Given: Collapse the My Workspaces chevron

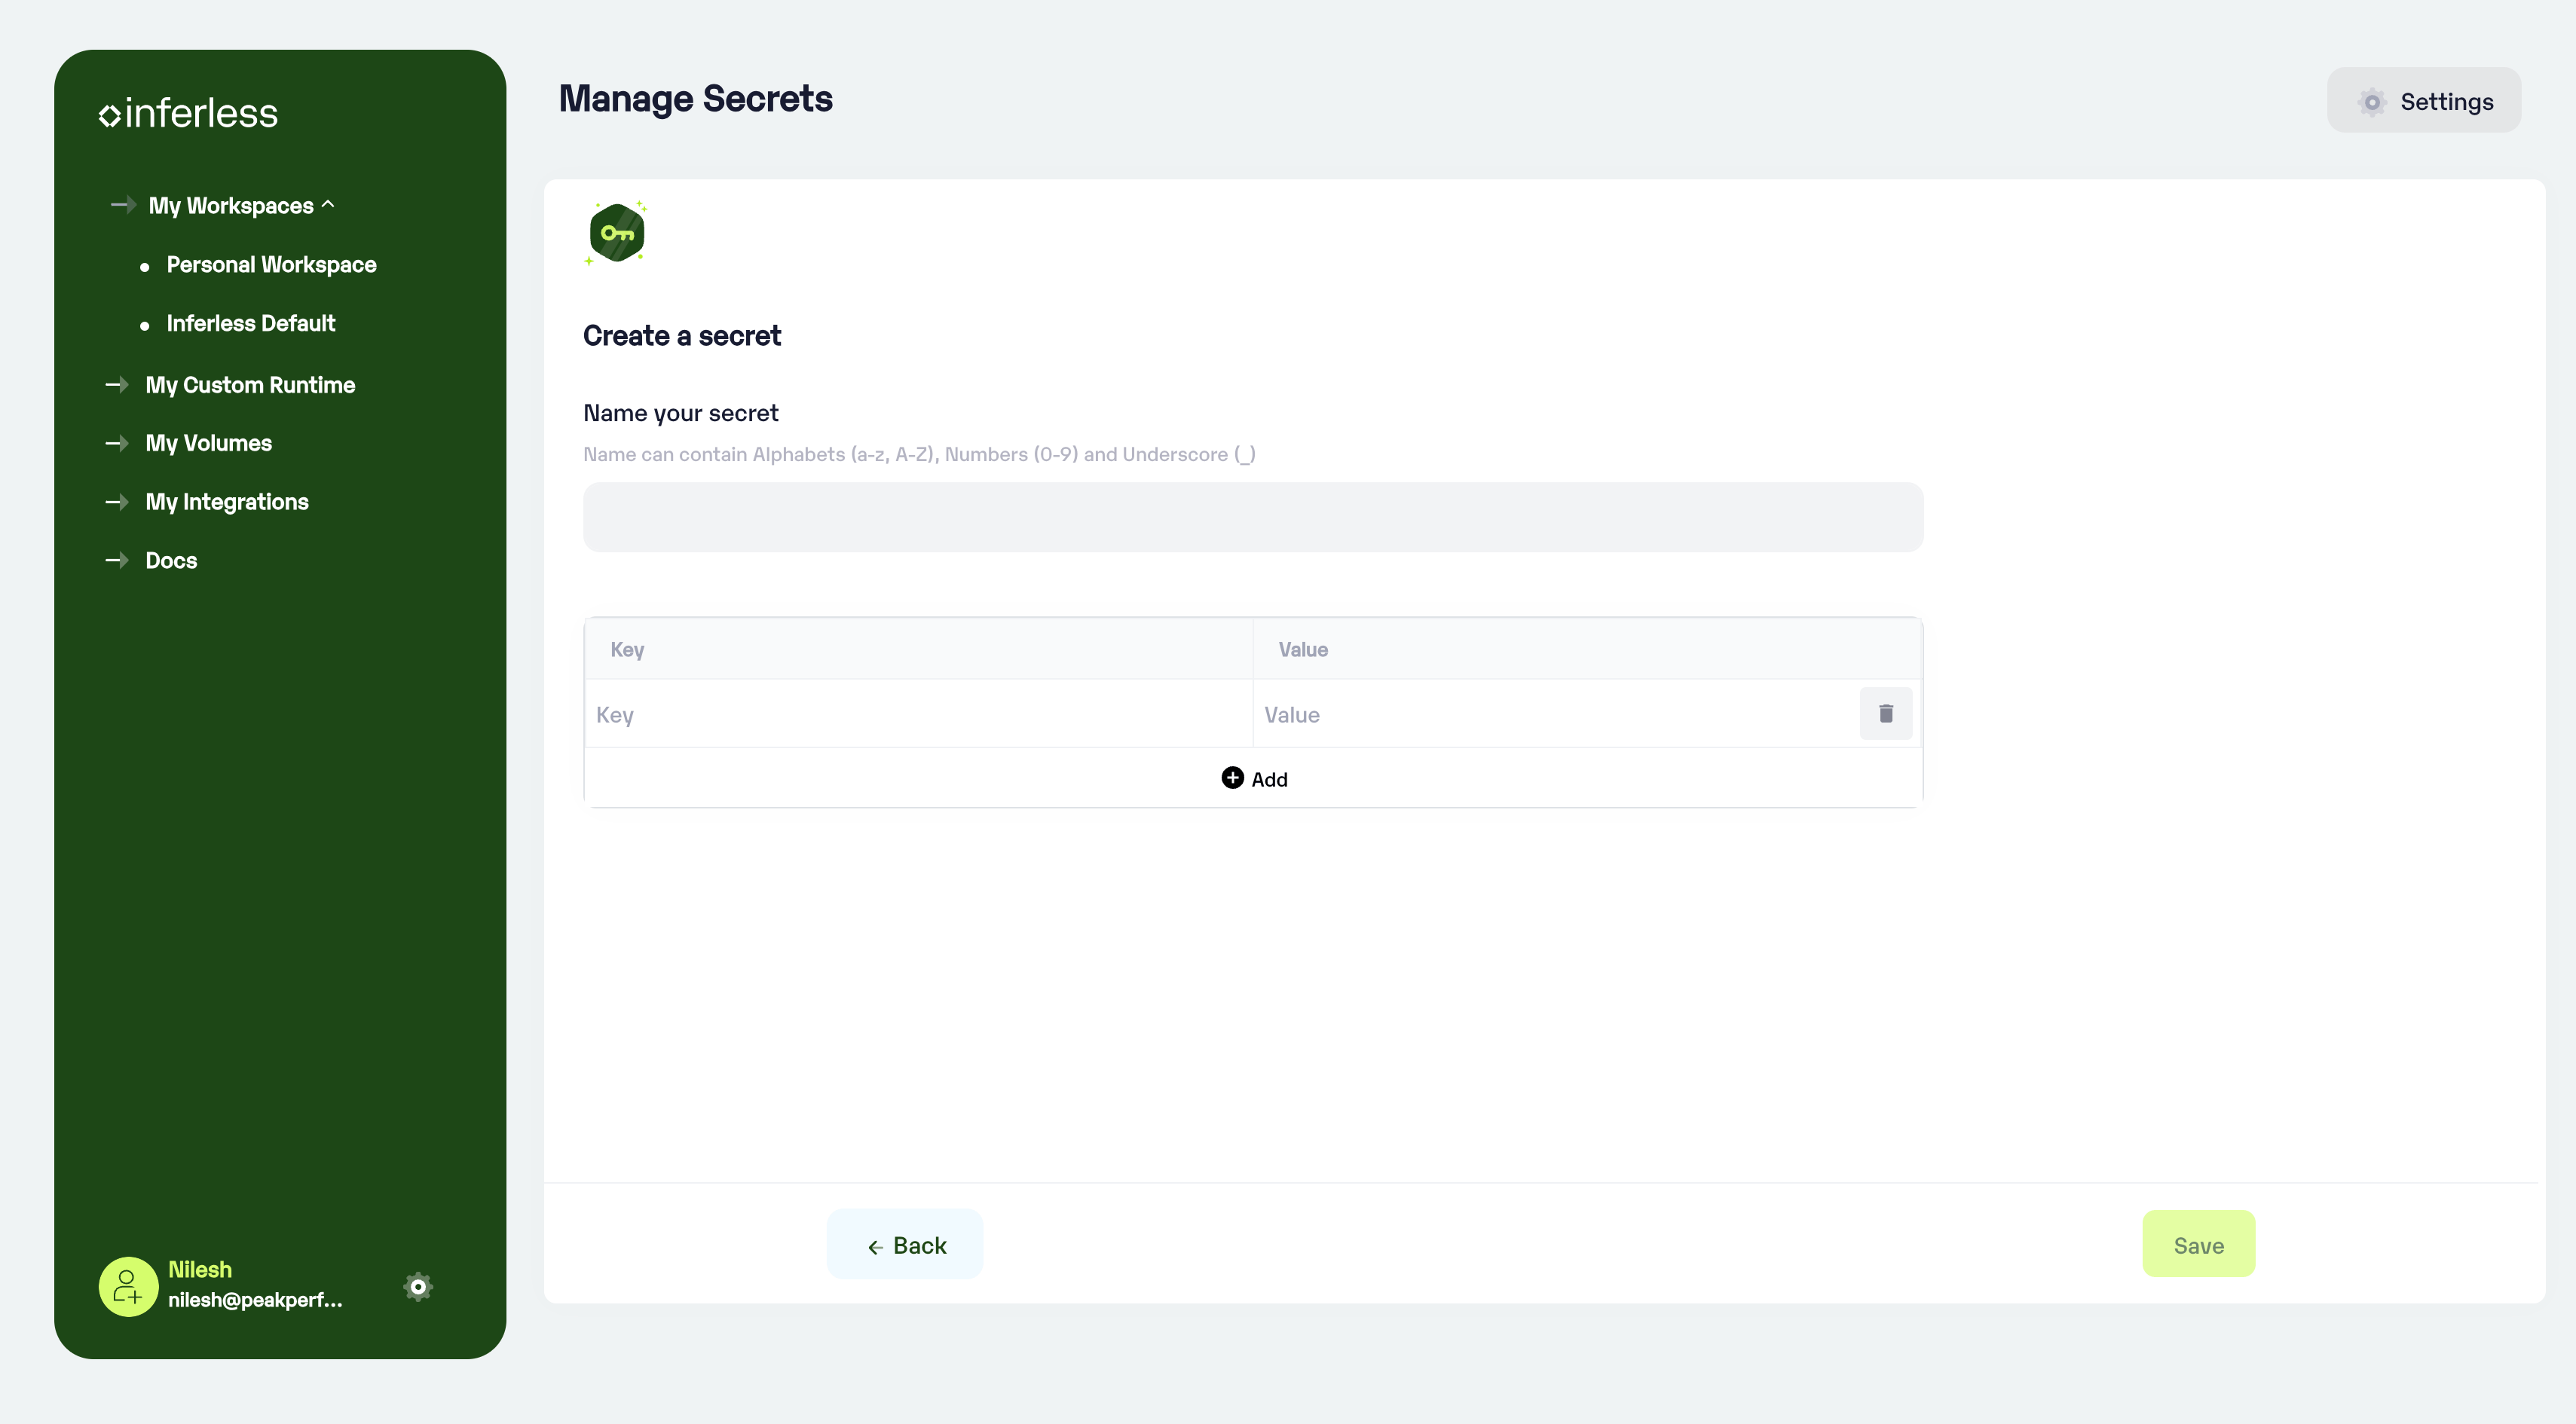Looking at the screenshot, I should coord(328,205).
